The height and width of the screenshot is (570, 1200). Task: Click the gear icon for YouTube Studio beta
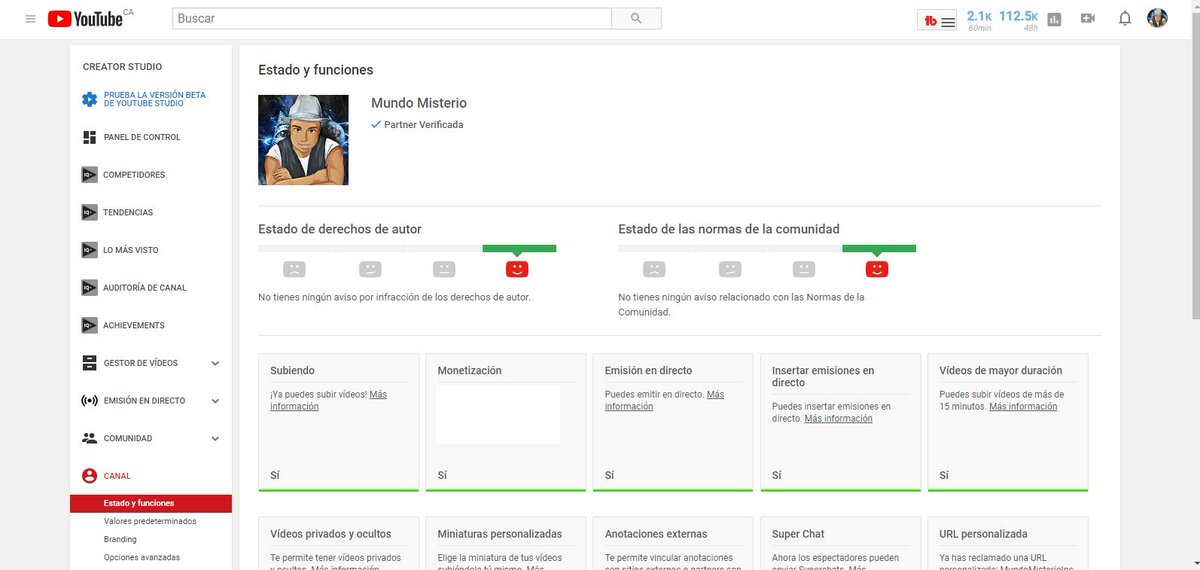tap(90, 99)
